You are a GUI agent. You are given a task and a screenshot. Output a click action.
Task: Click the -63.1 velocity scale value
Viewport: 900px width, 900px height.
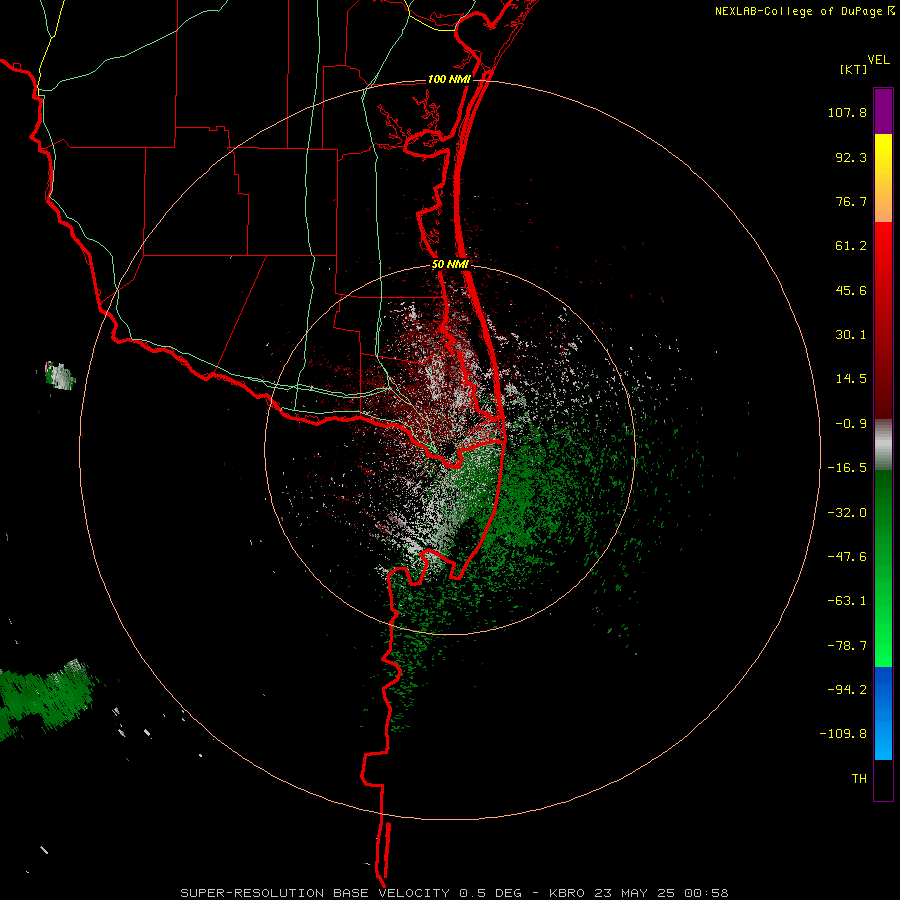(847, 601)
